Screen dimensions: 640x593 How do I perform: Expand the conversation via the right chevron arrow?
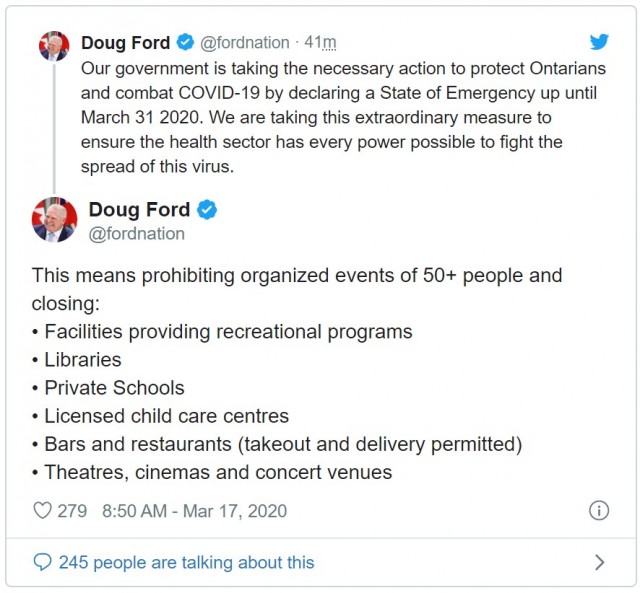pyautogui.click(x=600, y=562)
